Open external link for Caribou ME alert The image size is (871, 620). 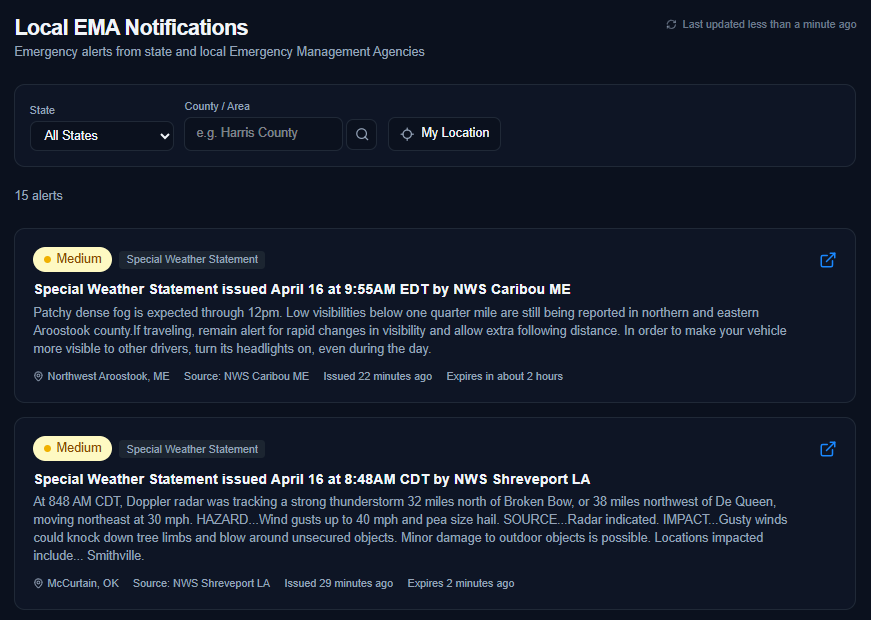click(x=827, y=260)
